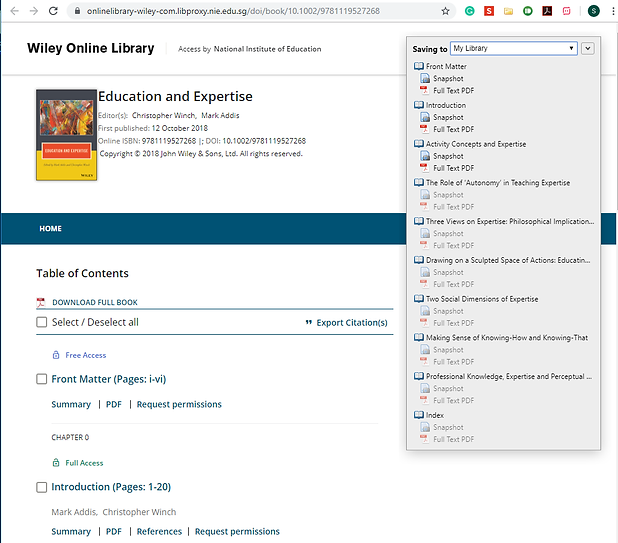Select 'The Role of Autonomy in Teaching Expertise' item

(x=498, y=182)
